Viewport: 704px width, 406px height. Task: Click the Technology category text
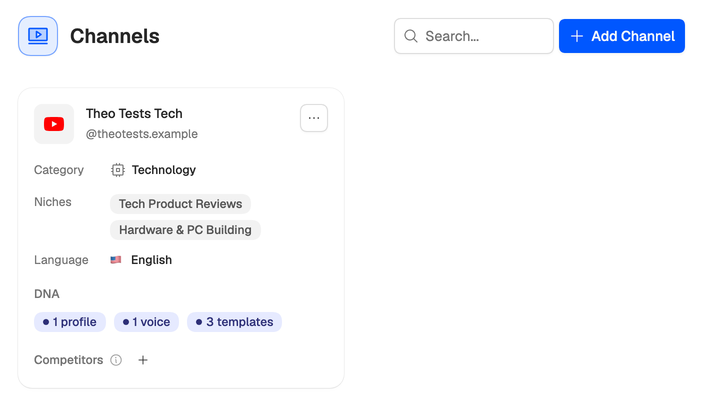164,170
